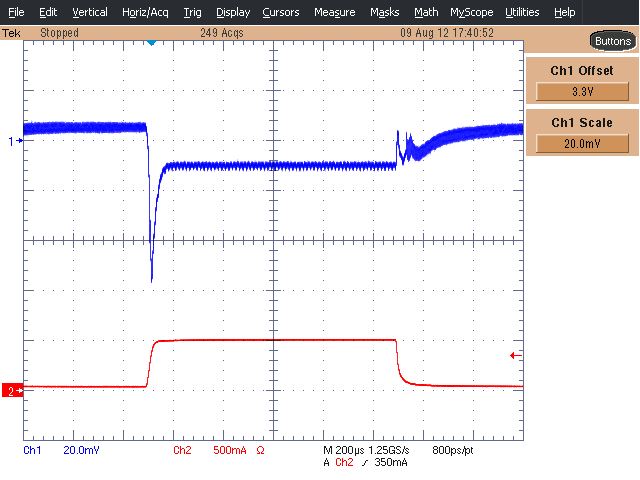The width and height of the screenshot is (640, 480).
Task: Click the 1.25GS/s sample rate readout
Action: tap(389, 450)
